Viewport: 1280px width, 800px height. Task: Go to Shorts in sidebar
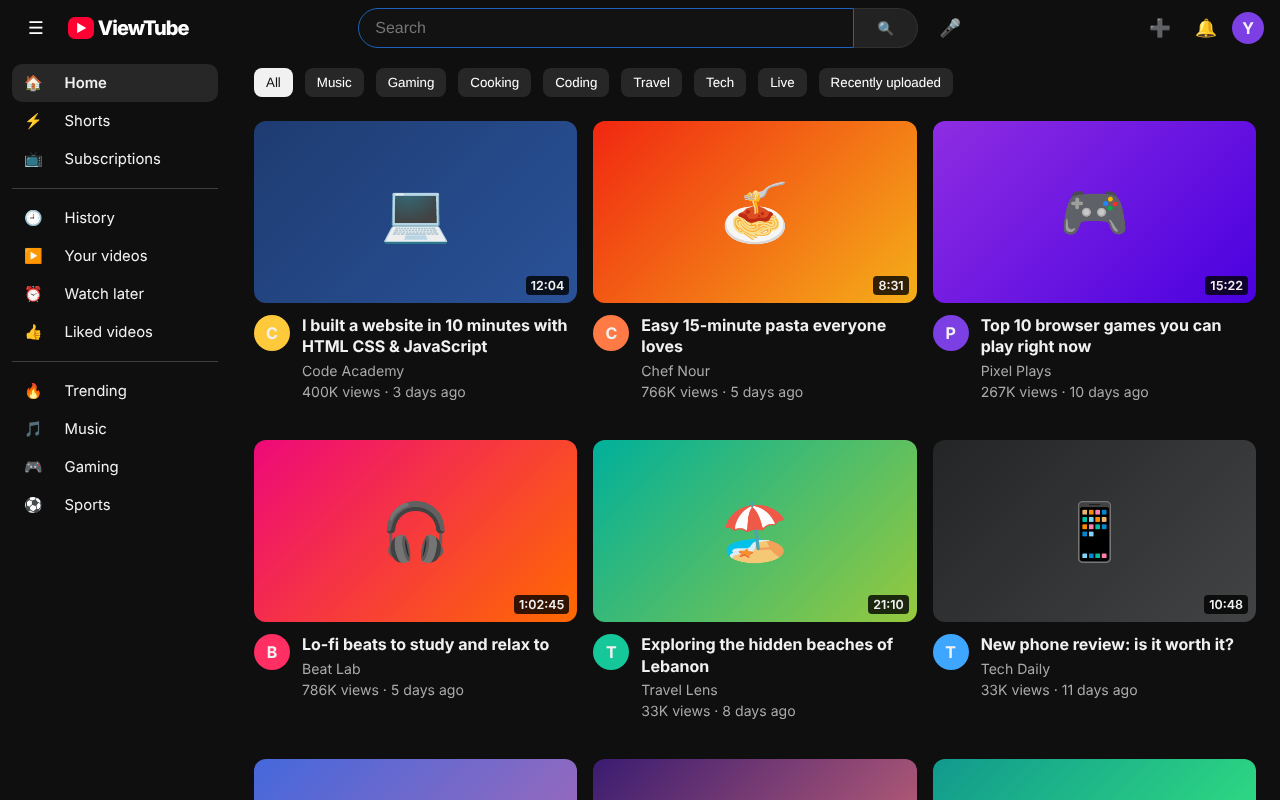[115, 121]
